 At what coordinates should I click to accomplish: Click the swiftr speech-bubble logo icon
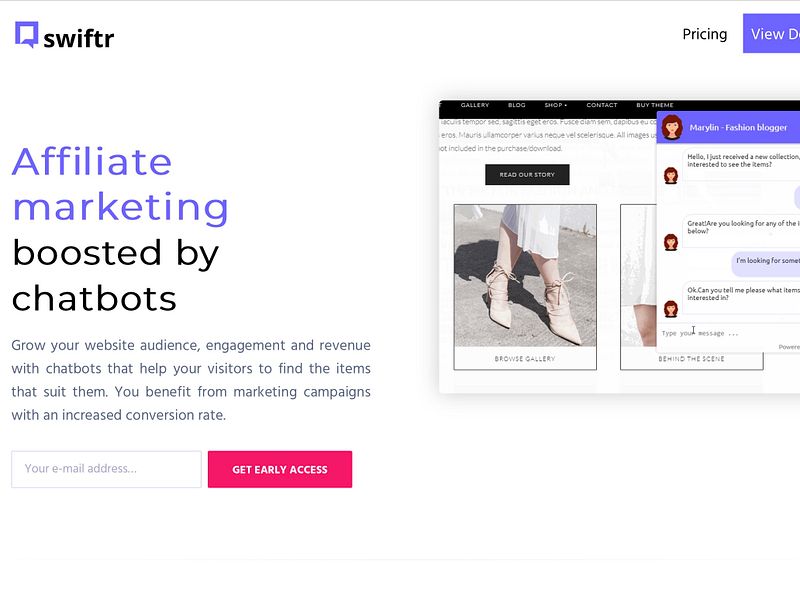click(27, 34)
